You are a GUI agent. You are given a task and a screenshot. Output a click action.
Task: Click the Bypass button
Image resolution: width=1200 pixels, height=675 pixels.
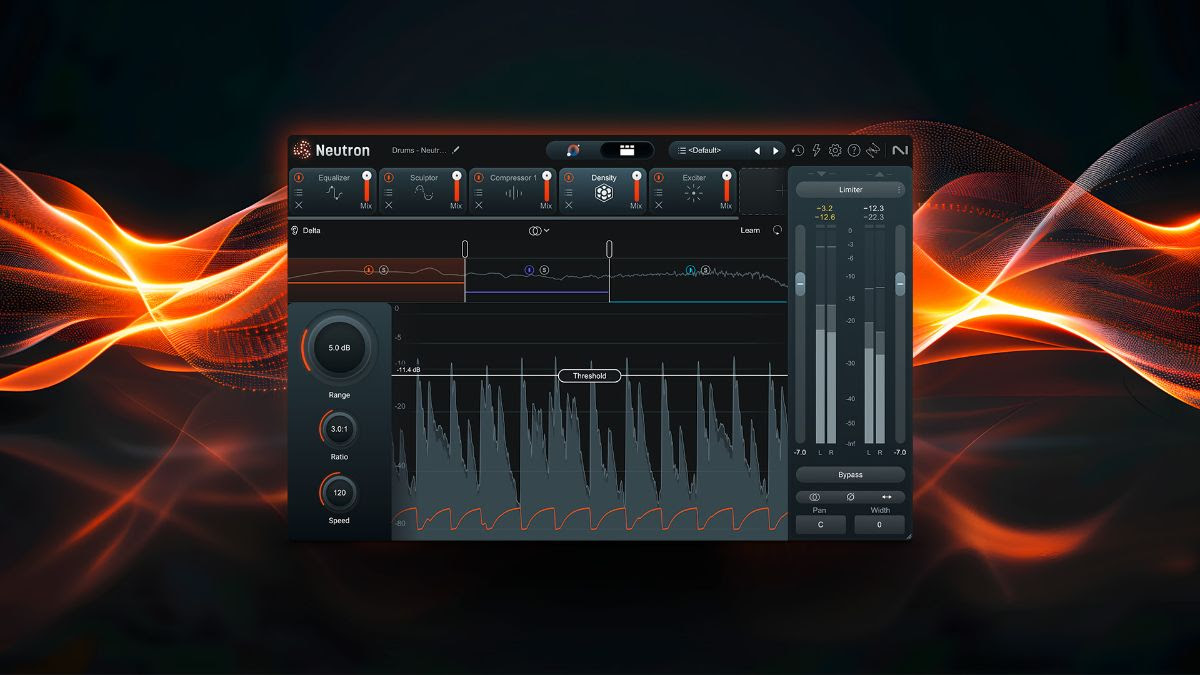tap(850, 475)
